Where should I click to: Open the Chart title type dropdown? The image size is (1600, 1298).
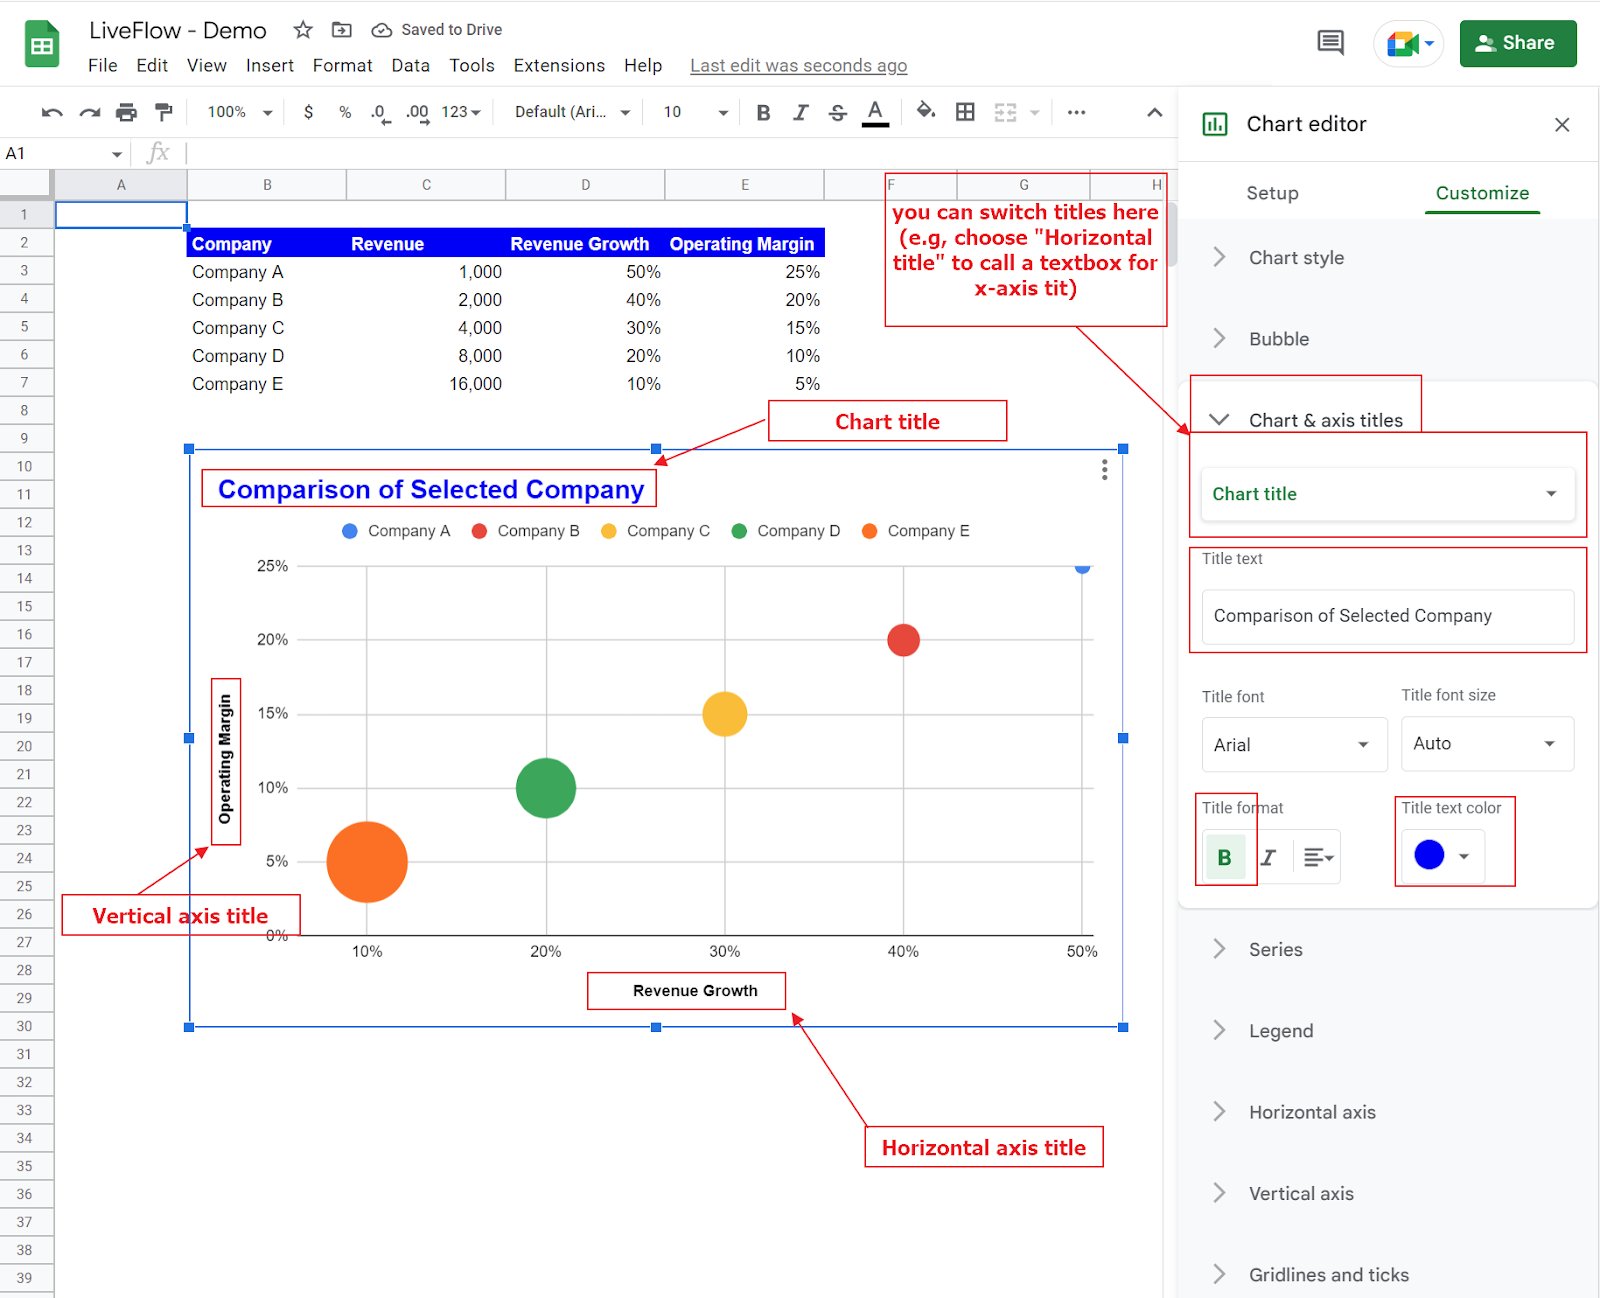(1387, 494)
